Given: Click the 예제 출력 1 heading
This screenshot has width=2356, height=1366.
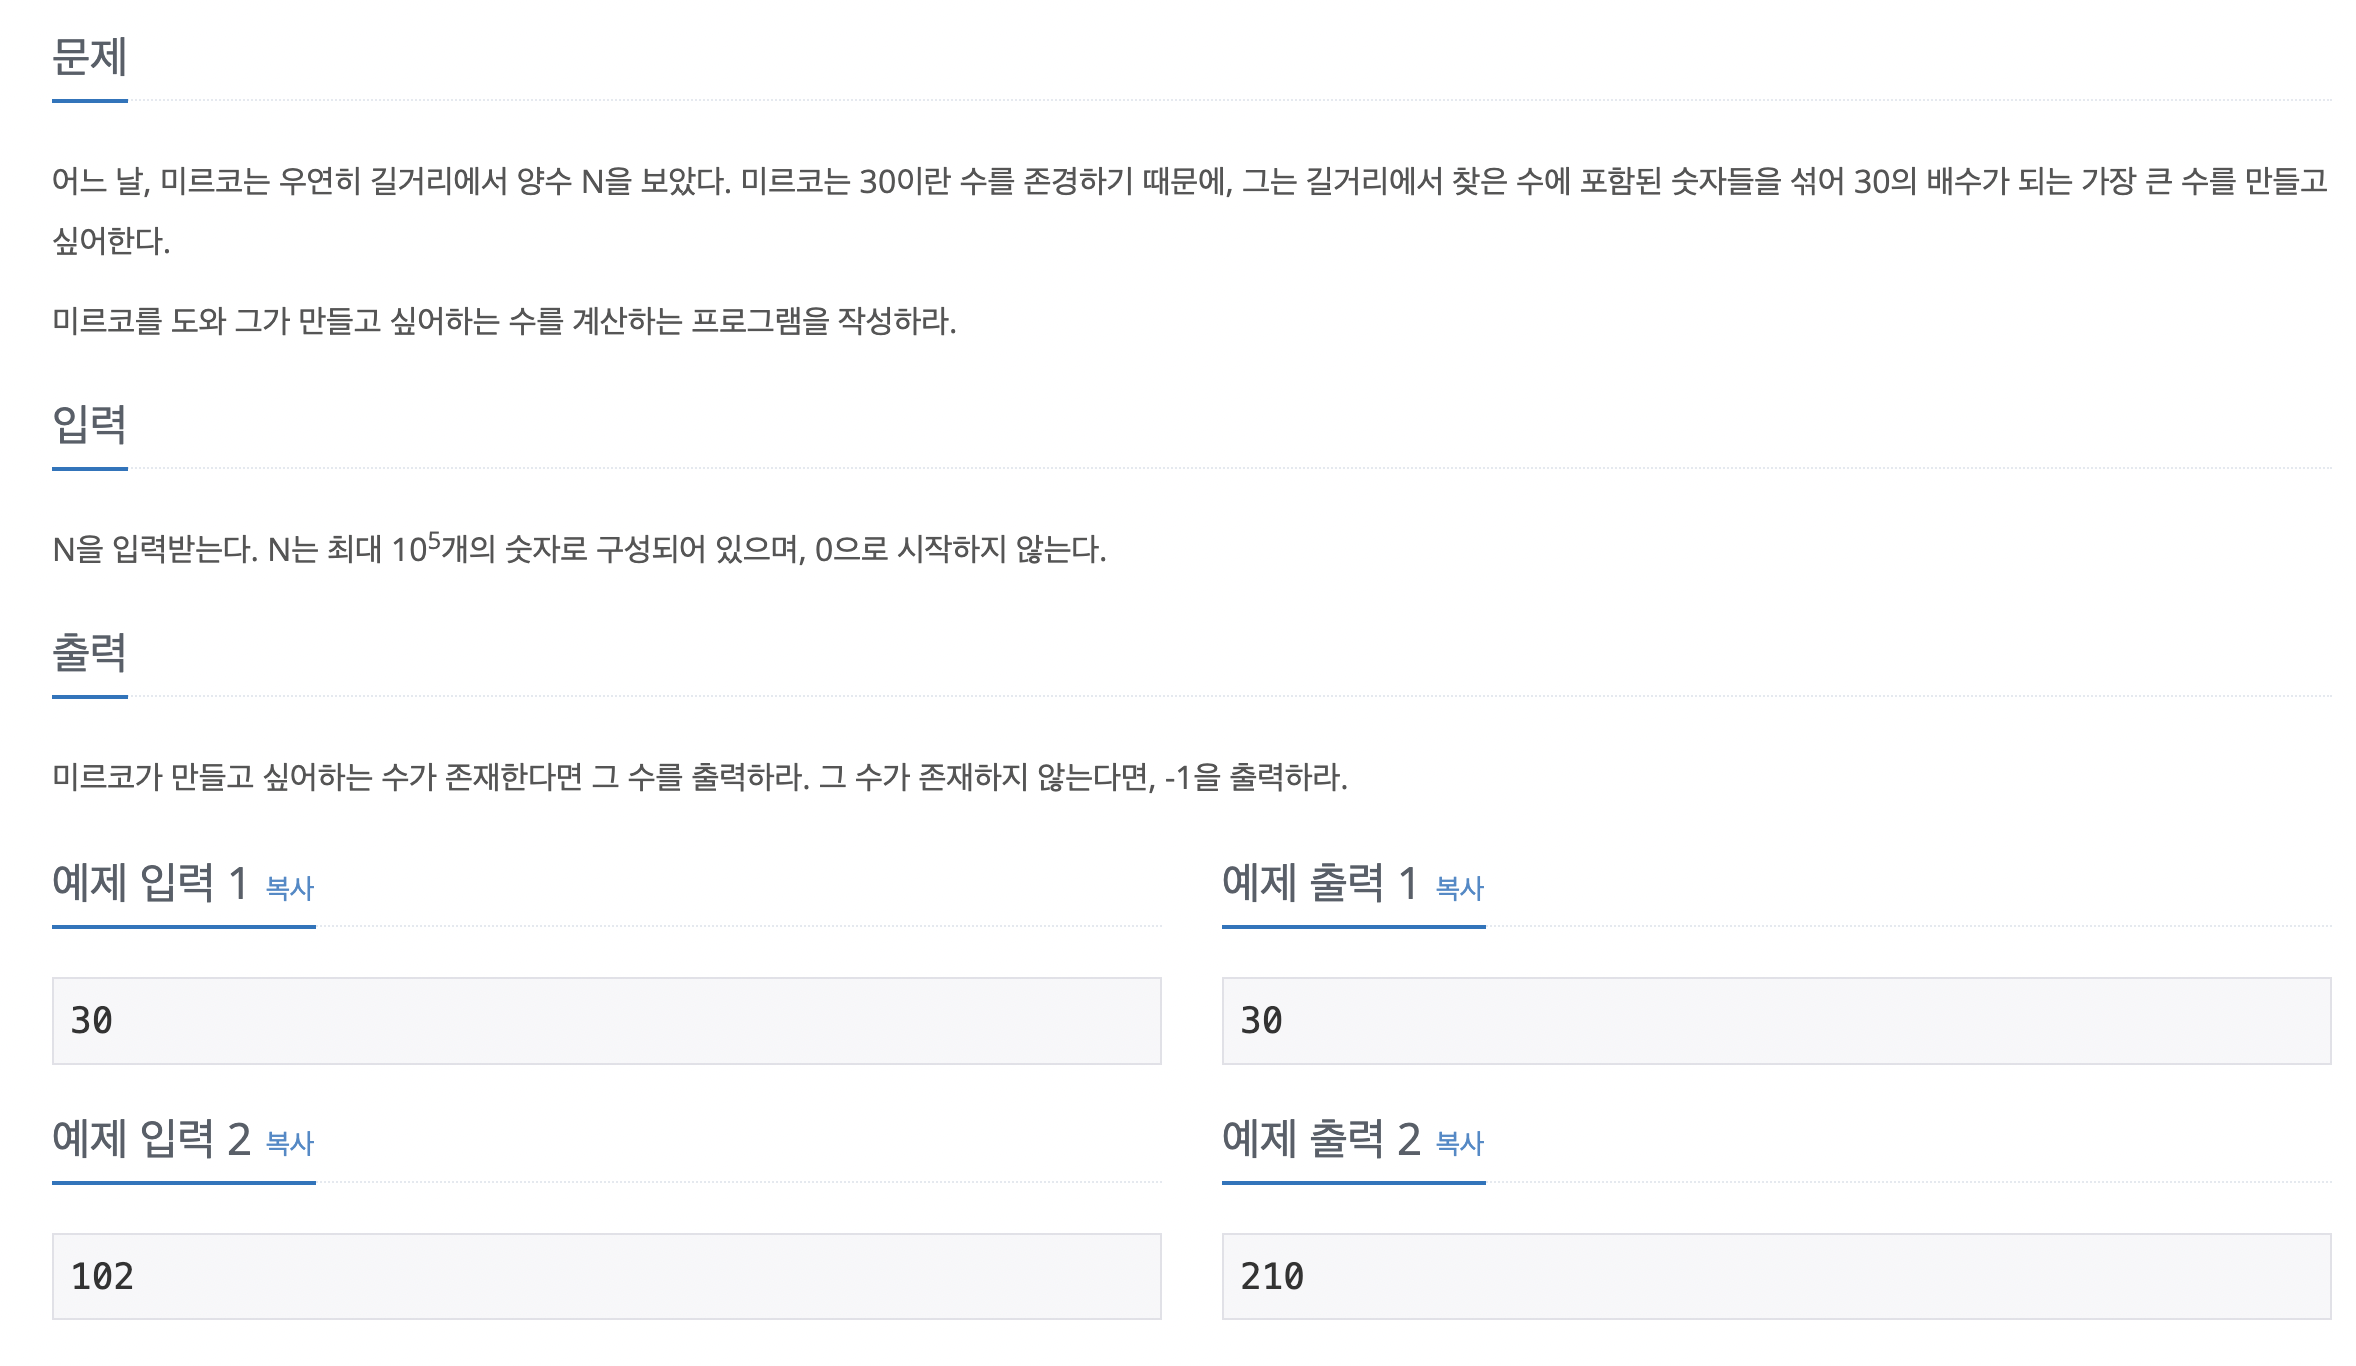Looking at the screenshot, I should (1320, 883).
